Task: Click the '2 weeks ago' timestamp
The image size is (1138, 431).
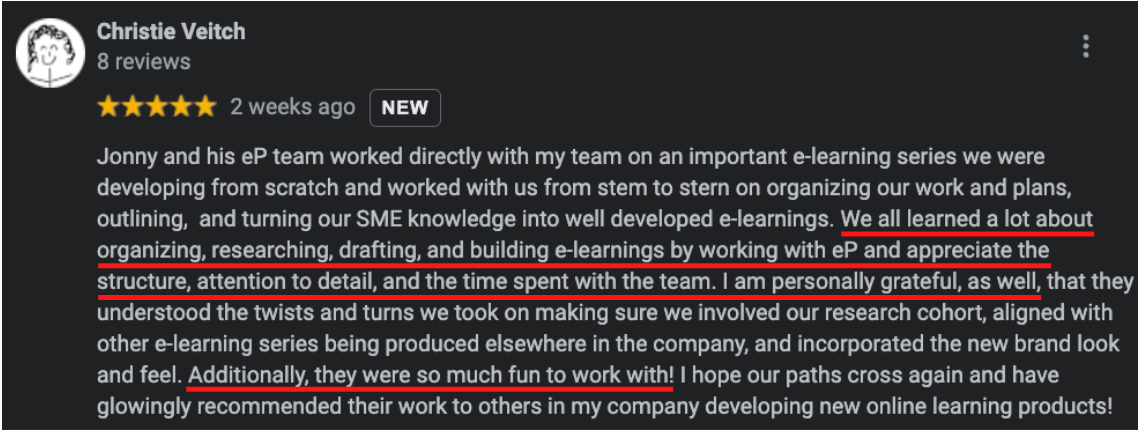Action: pyautogui.click(x=292, y=106)
